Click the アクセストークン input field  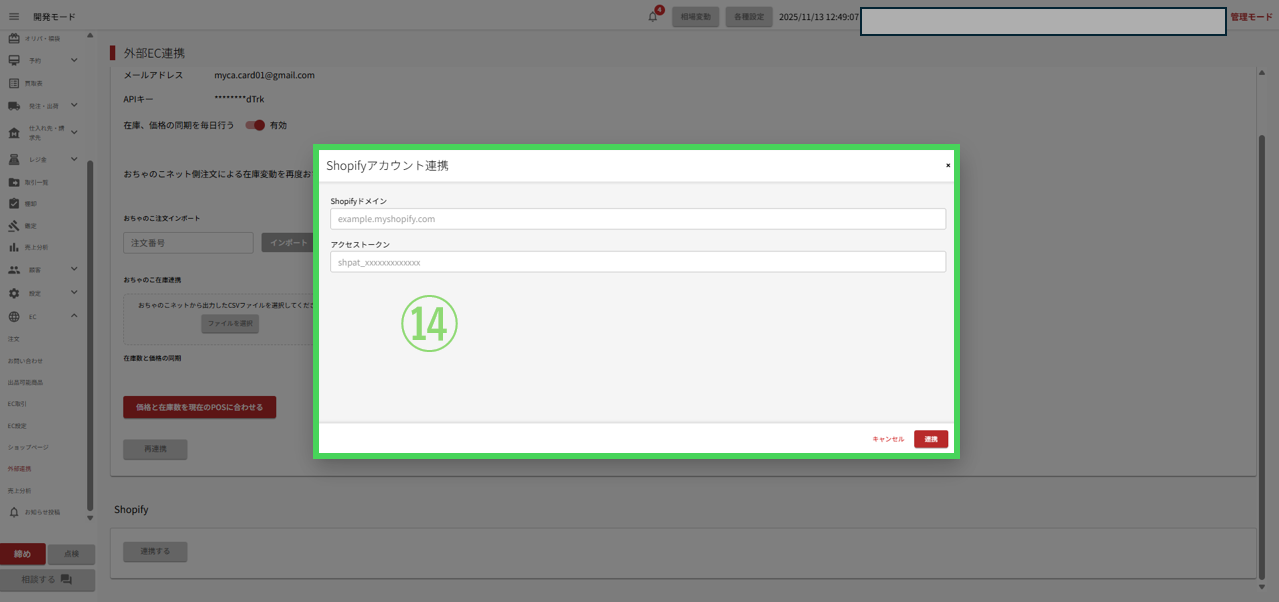(x=637, y=262)
